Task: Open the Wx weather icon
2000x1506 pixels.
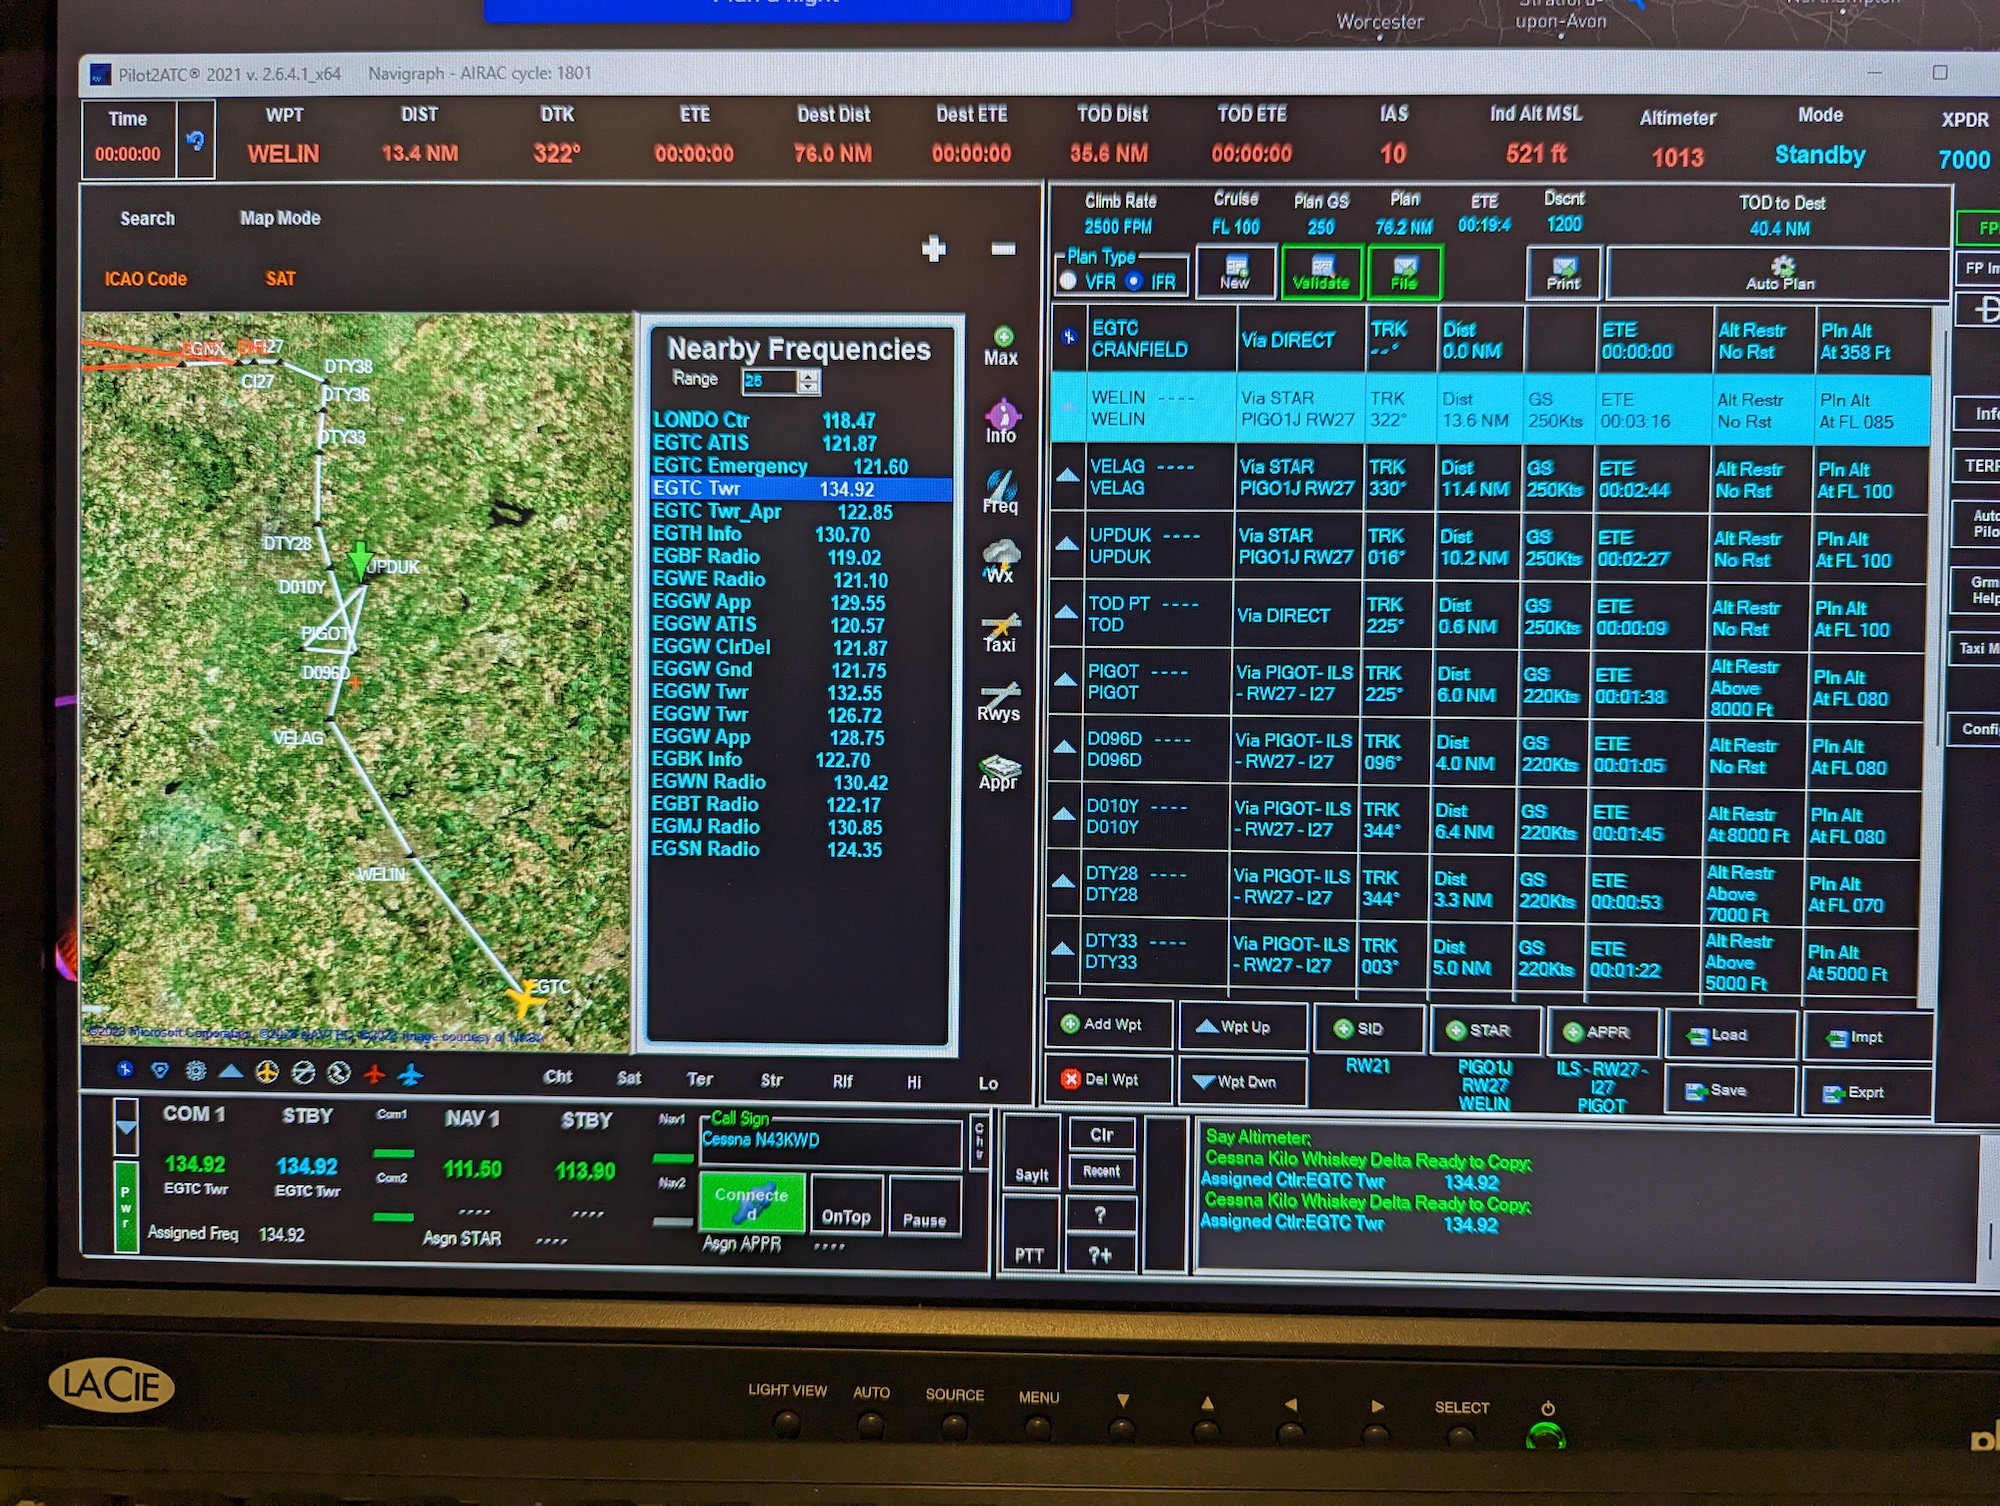Action: pos(1000,561)
